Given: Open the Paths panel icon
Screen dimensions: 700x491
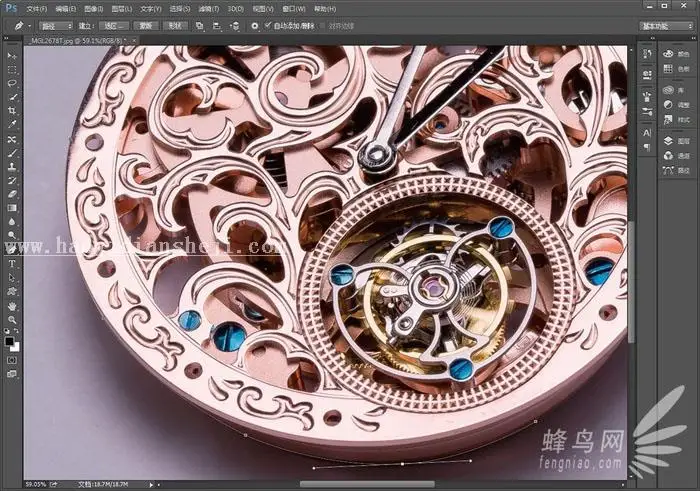Looking at the screenshot, I should coord(668,171).
